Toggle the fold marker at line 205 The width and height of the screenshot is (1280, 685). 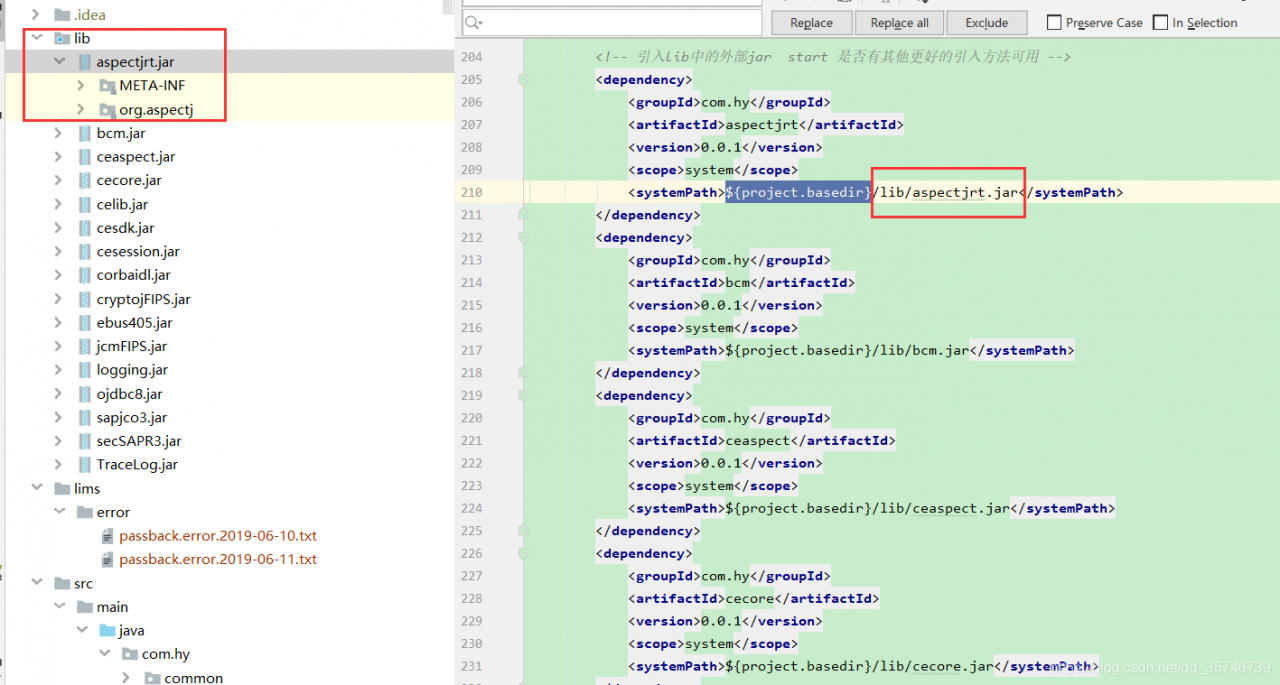522,79
